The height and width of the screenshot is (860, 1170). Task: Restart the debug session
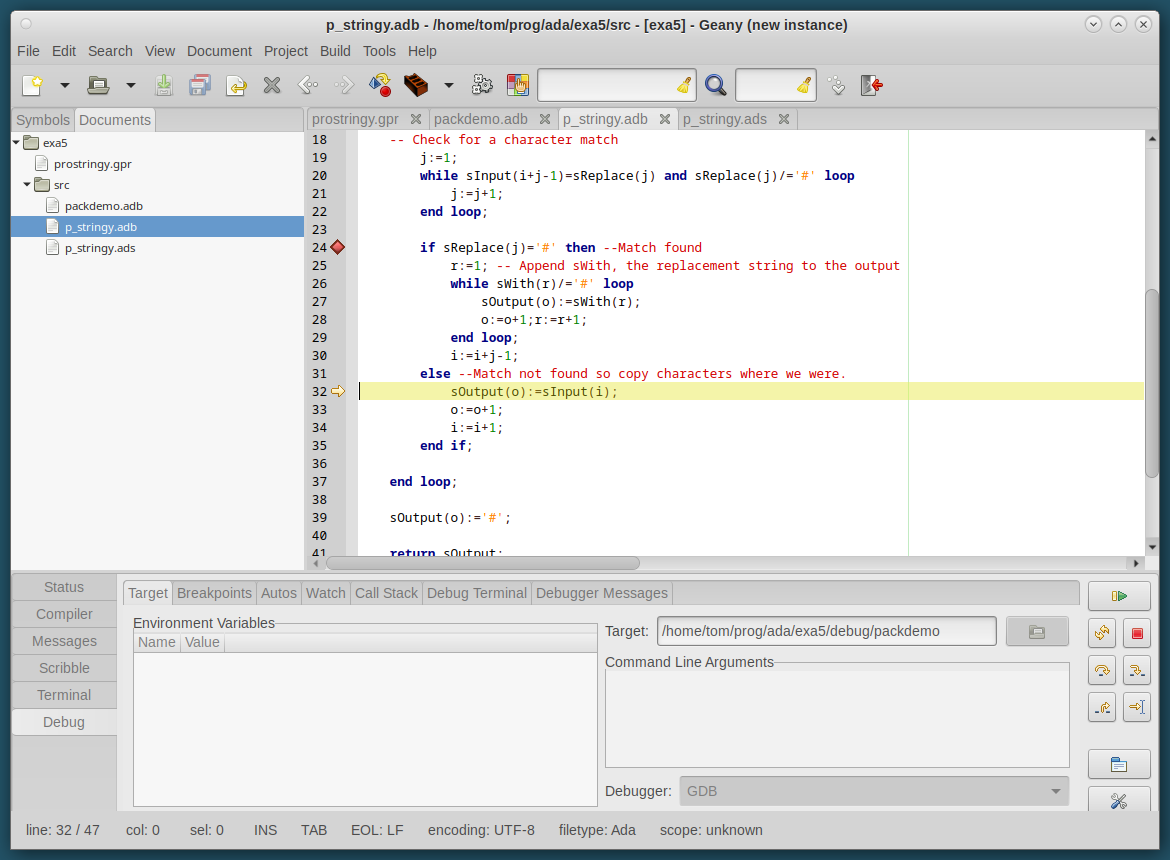(1101, 632)
